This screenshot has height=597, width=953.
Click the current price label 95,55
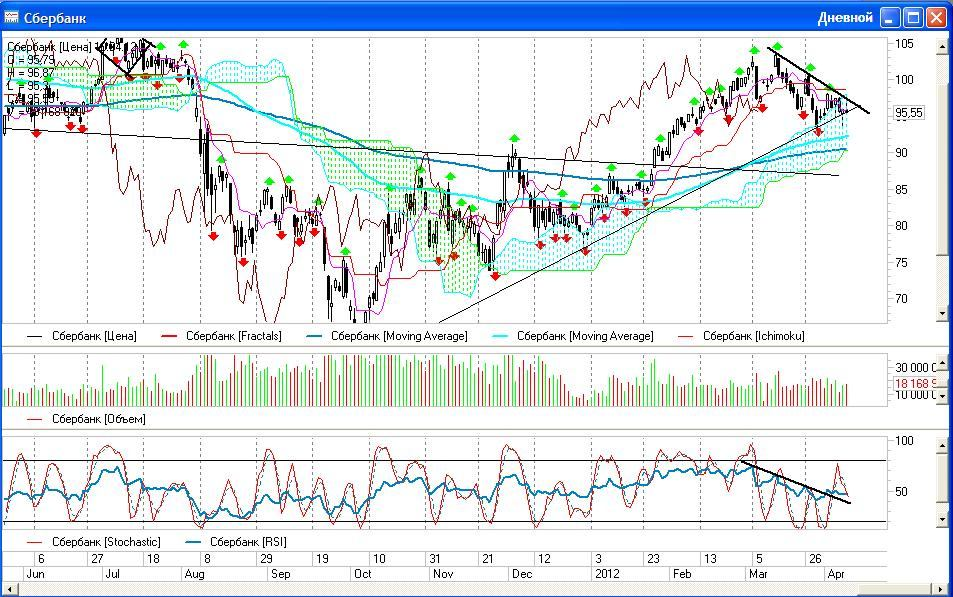(909, 112)
